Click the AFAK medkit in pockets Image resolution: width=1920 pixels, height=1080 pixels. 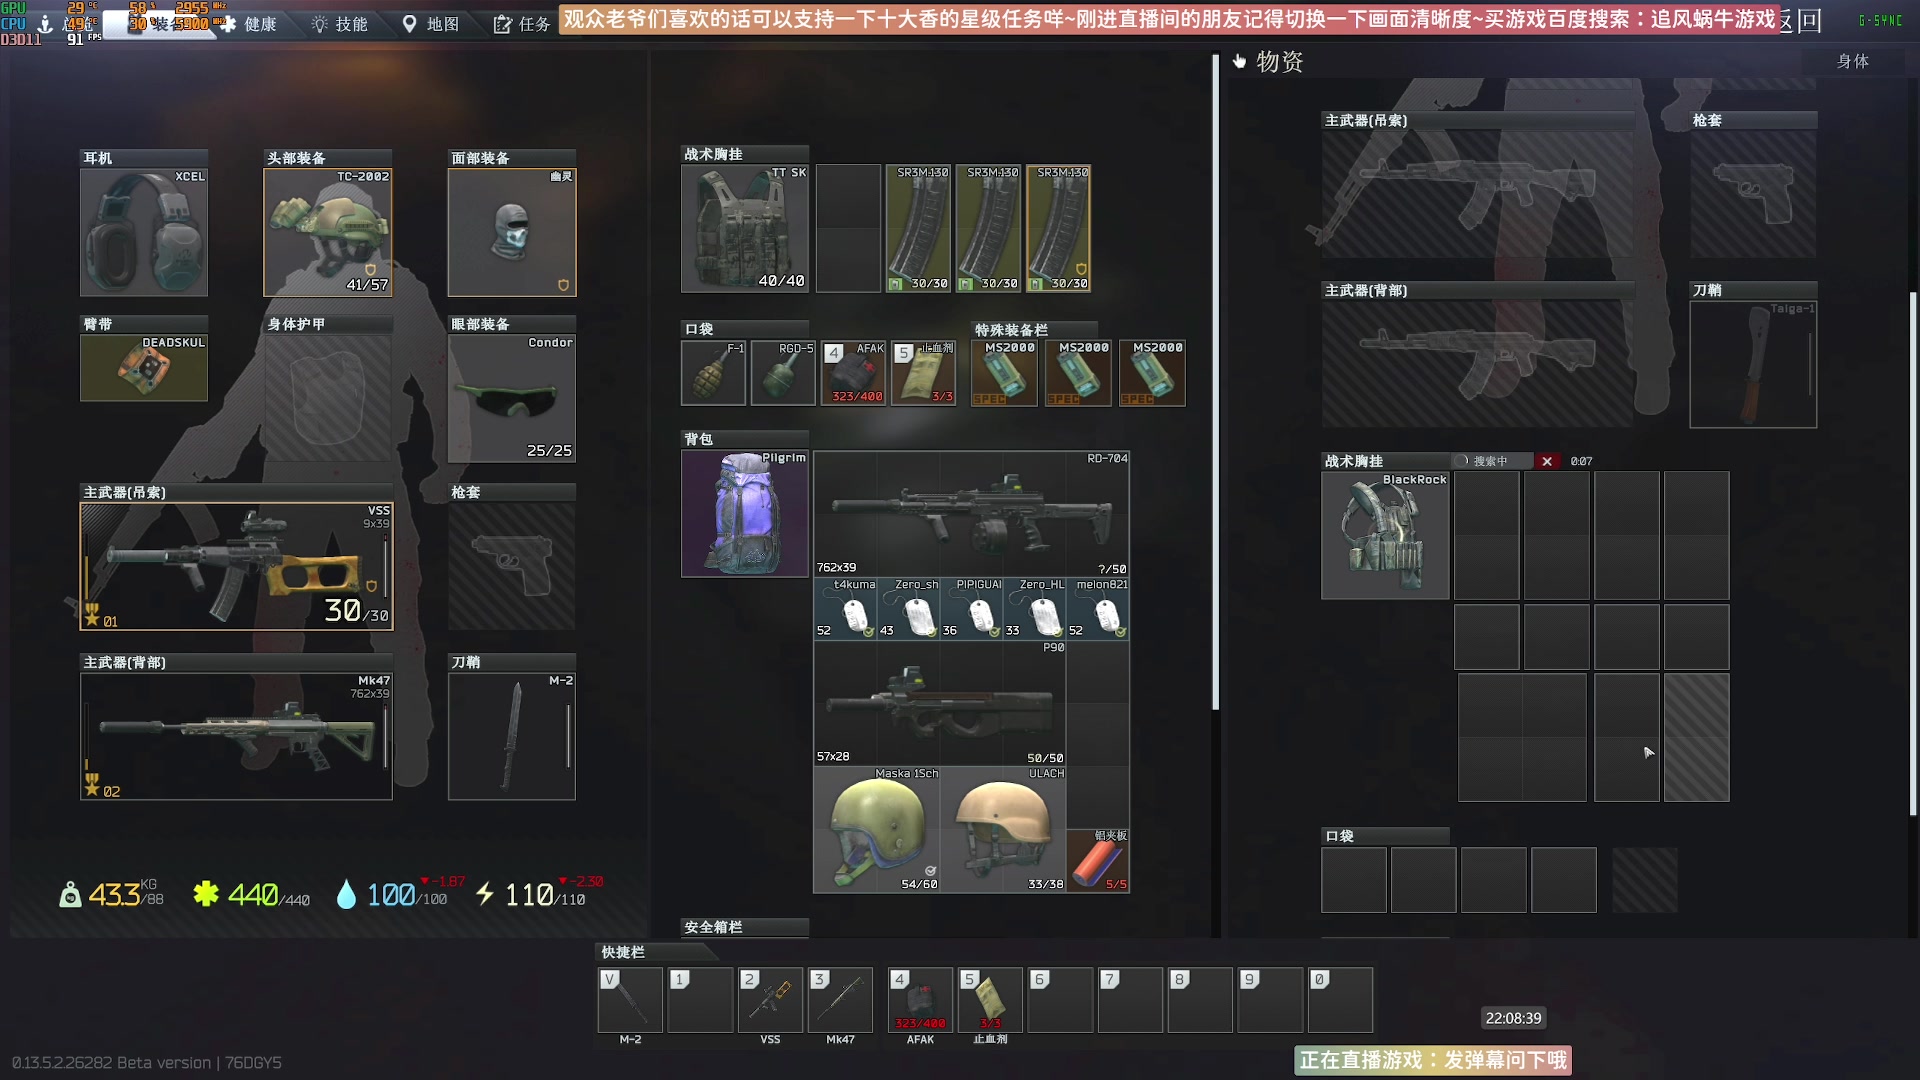point(853,373)
